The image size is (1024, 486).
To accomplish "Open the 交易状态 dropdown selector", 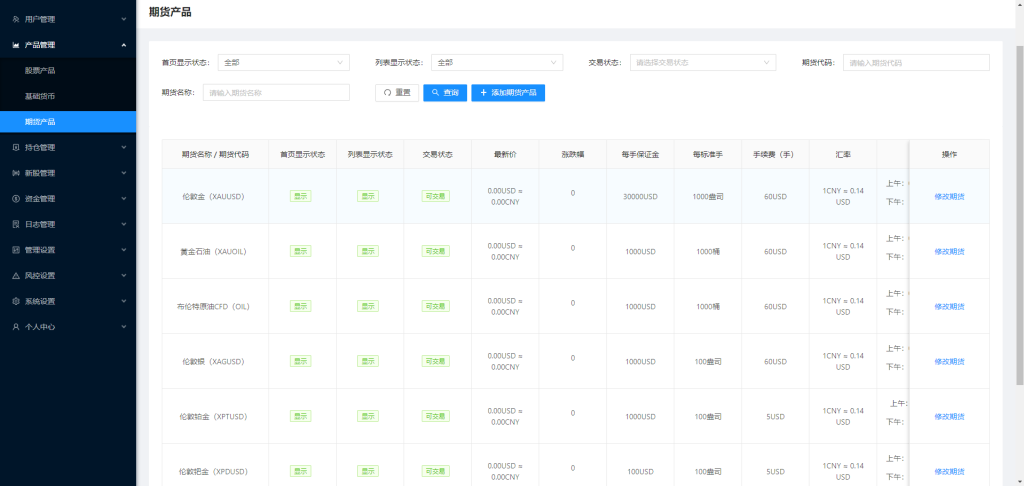I will 703,62.
